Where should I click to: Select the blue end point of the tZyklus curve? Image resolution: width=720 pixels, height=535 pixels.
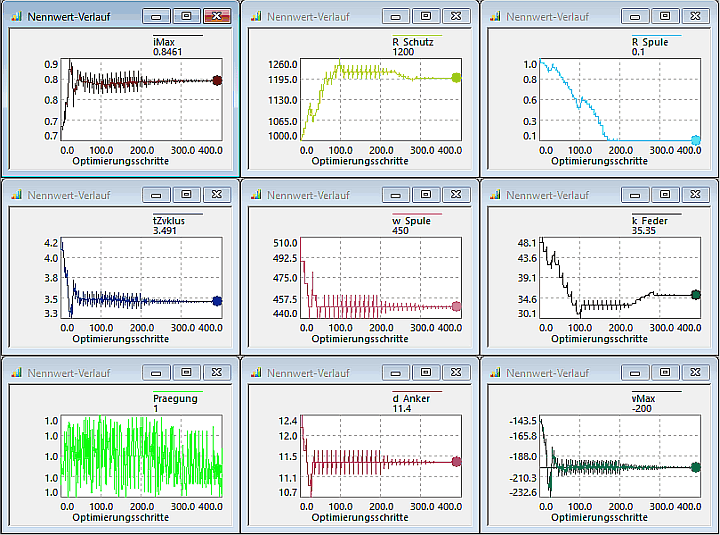(x=217, y=301)
